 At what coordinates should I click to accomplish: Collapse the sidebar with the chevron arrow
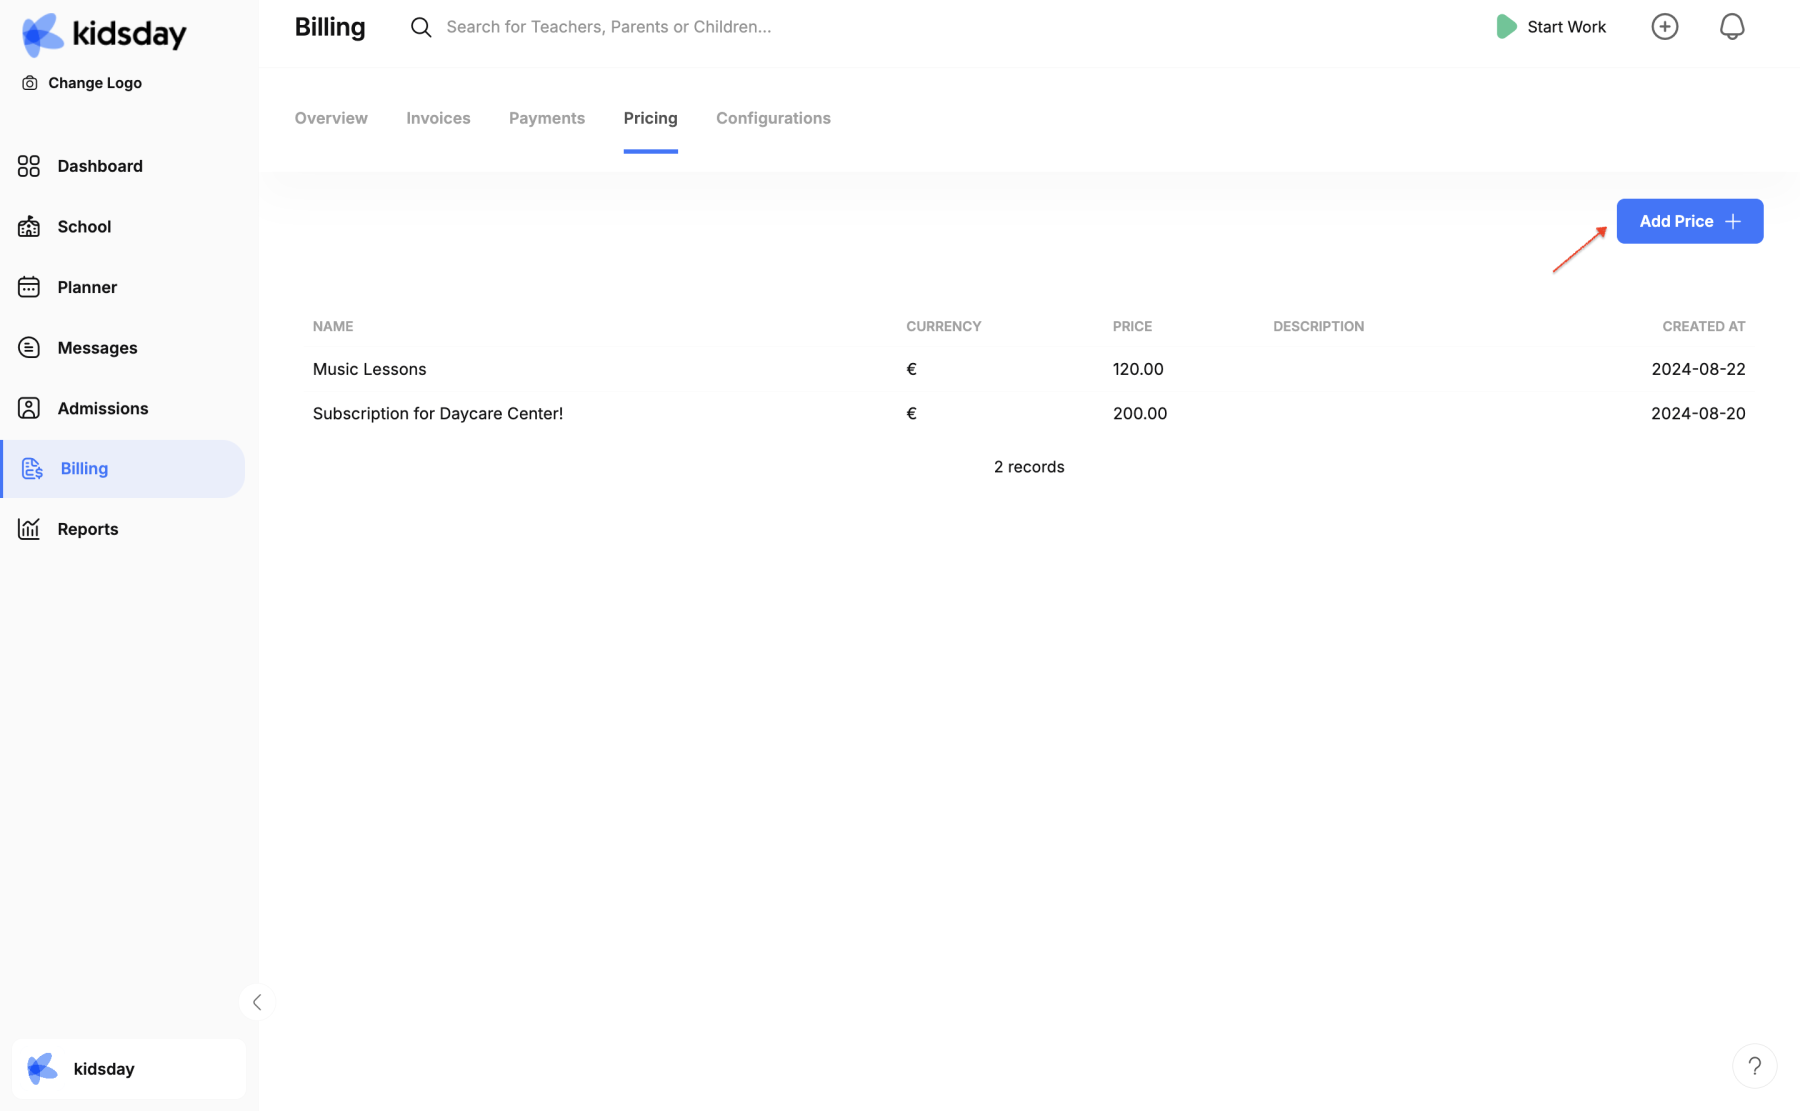pyautogui.click(x=257, y=1002)
